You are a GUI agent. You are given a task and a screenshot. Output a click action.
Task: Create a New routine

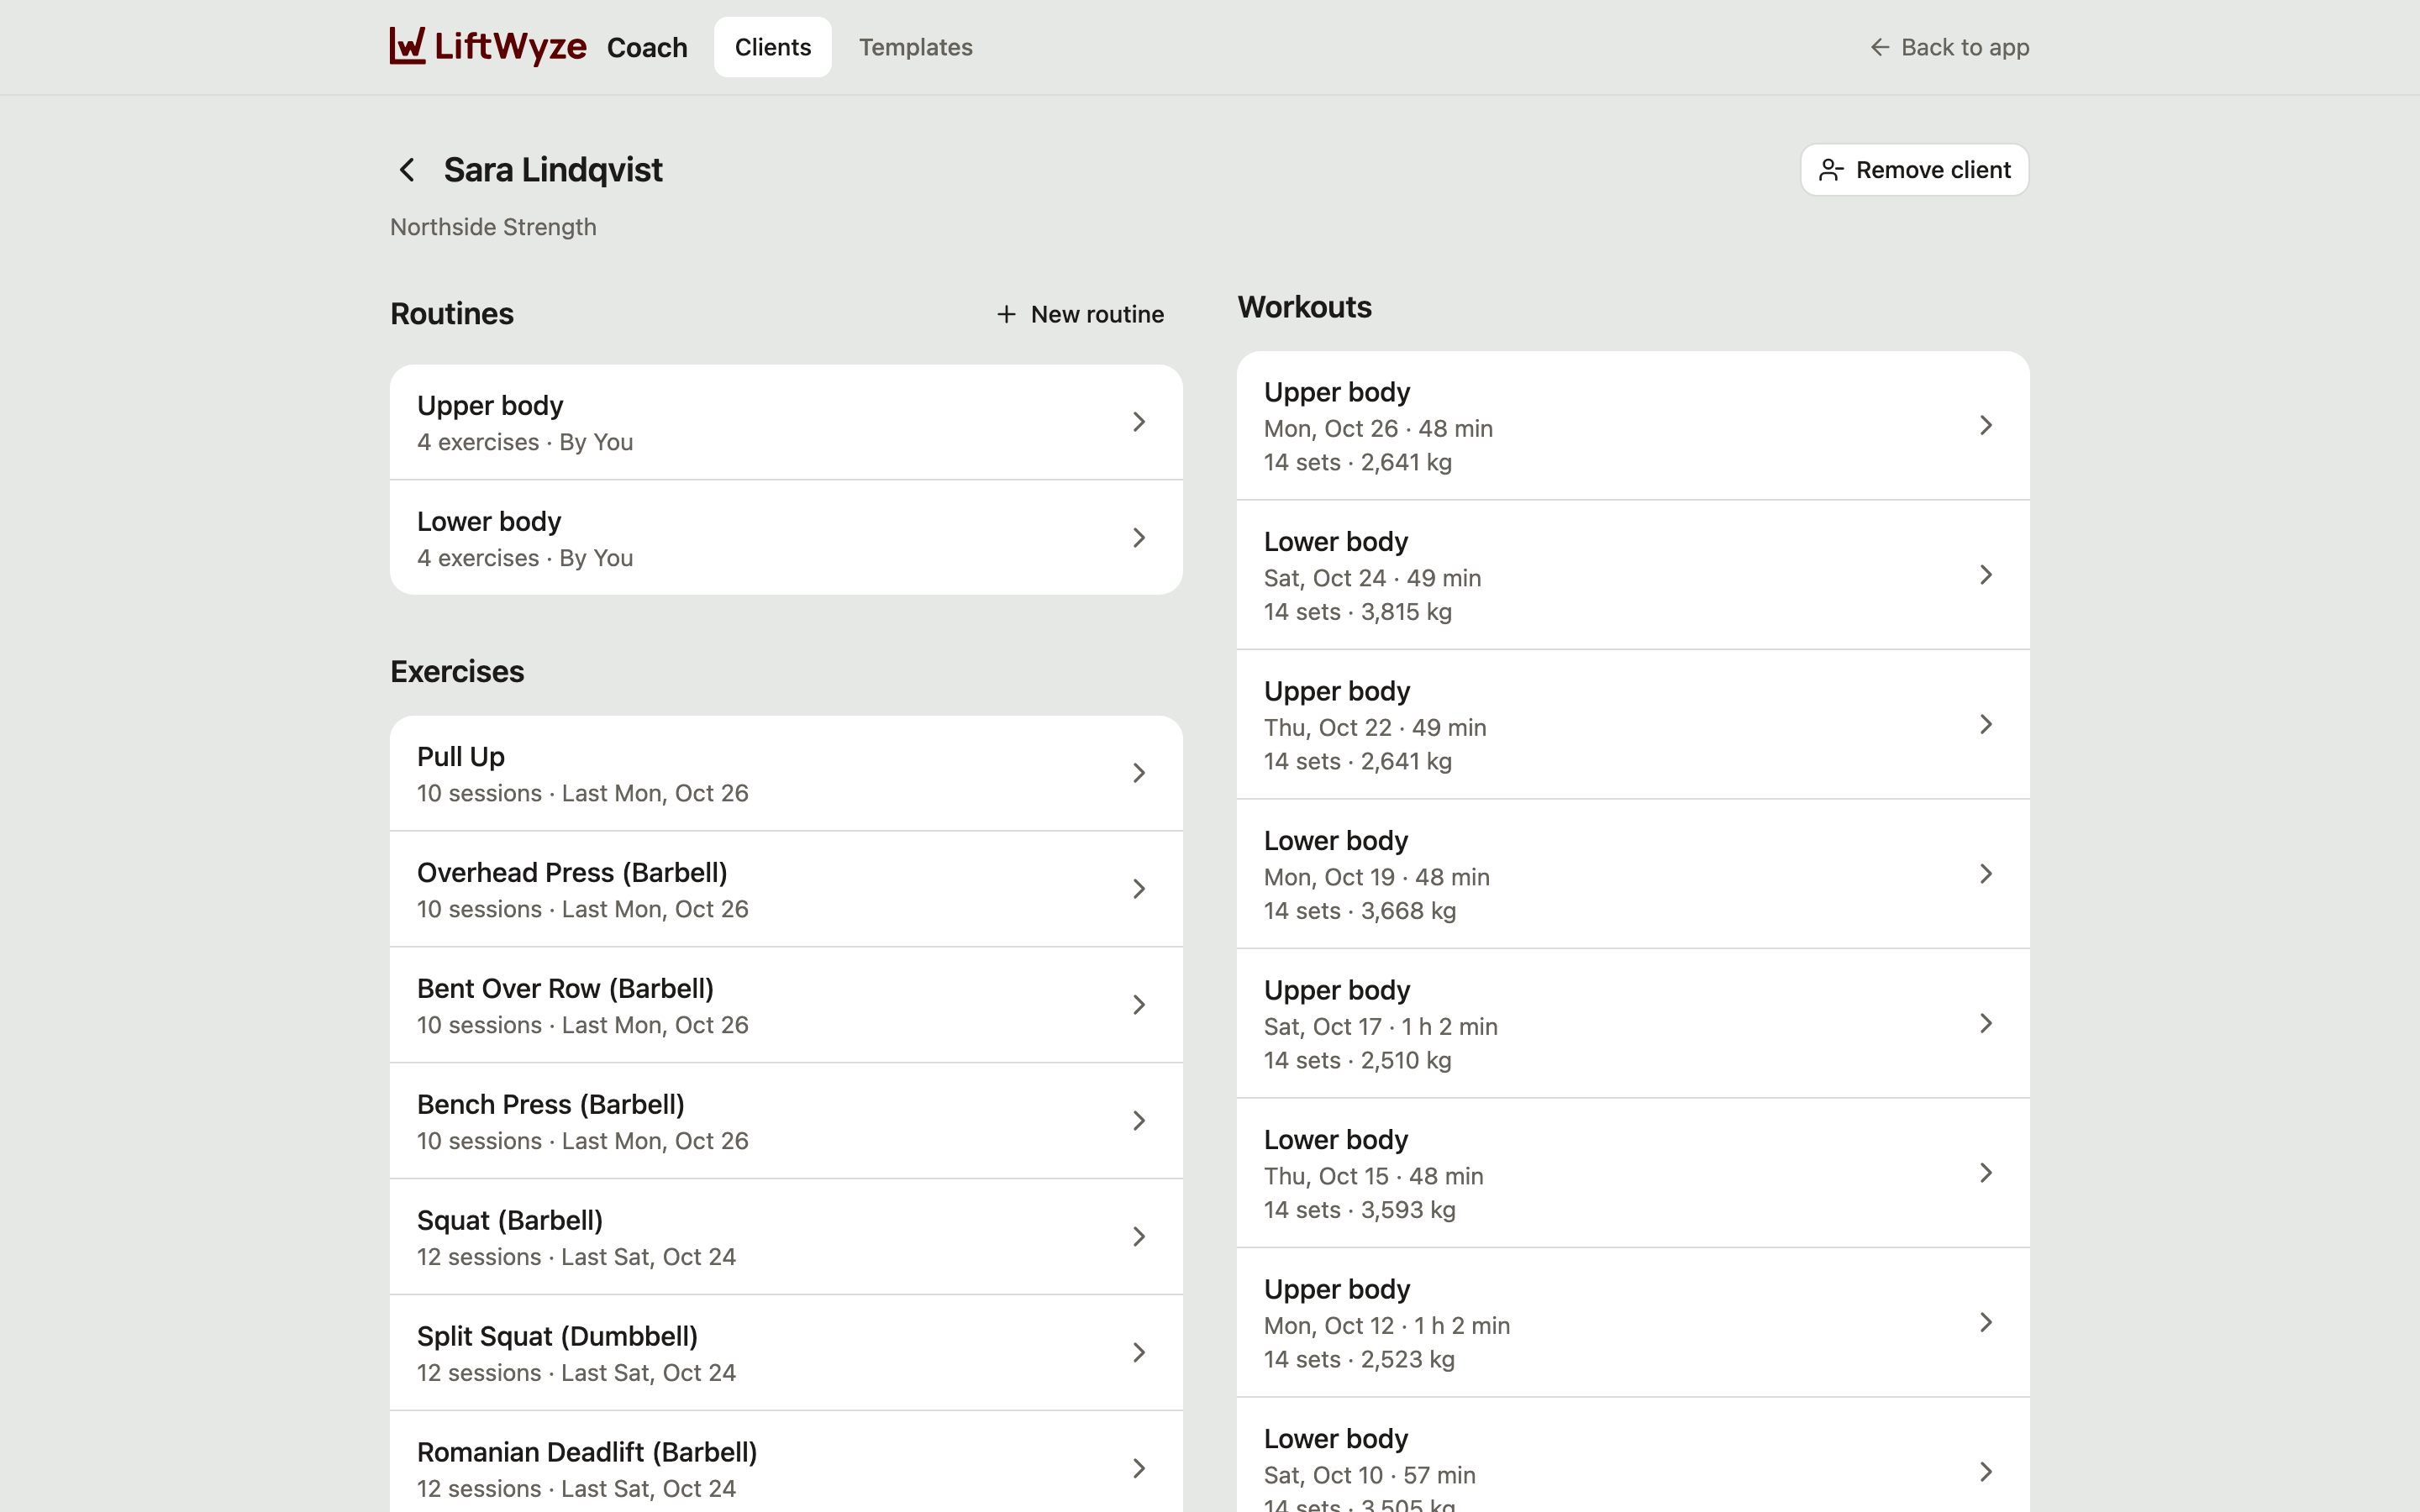coord(1080,314)
